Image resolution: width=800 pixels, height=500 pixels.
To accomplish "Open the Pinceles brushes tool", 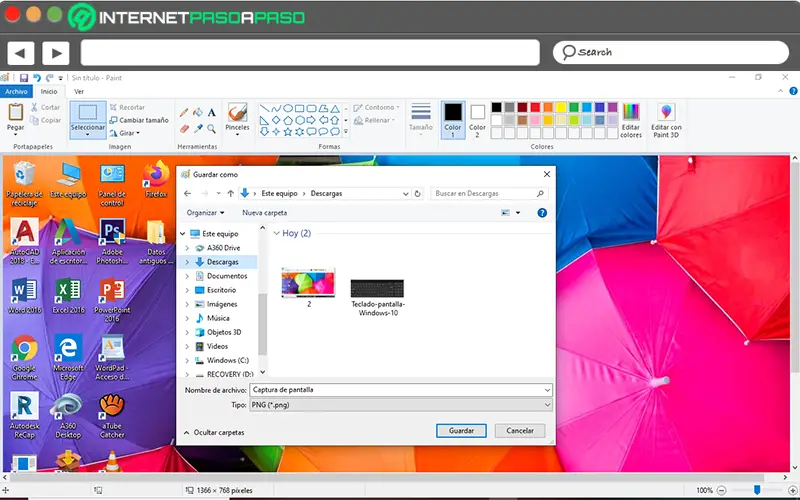I will pyautogui.click(x=238, y=118).
